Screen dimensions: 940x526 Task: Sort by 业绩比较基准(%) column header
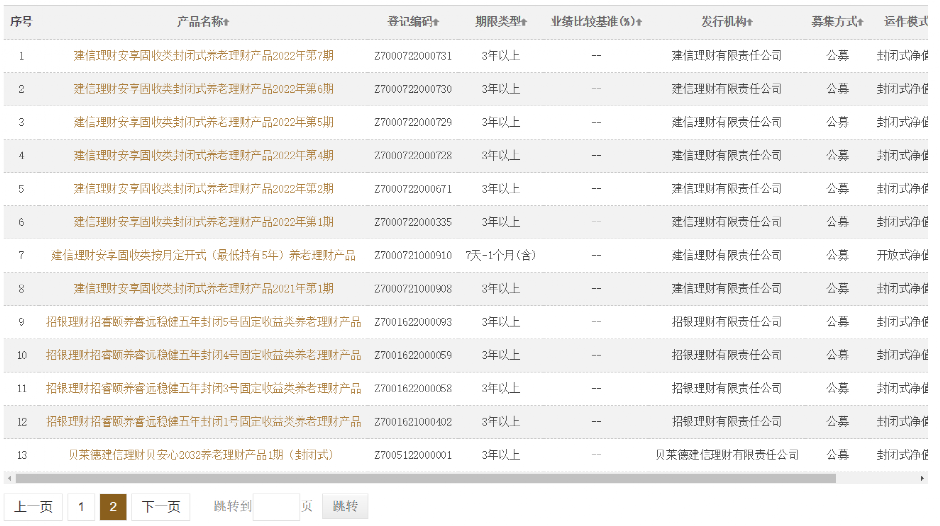pyautogui.click(x=596, y=22)
